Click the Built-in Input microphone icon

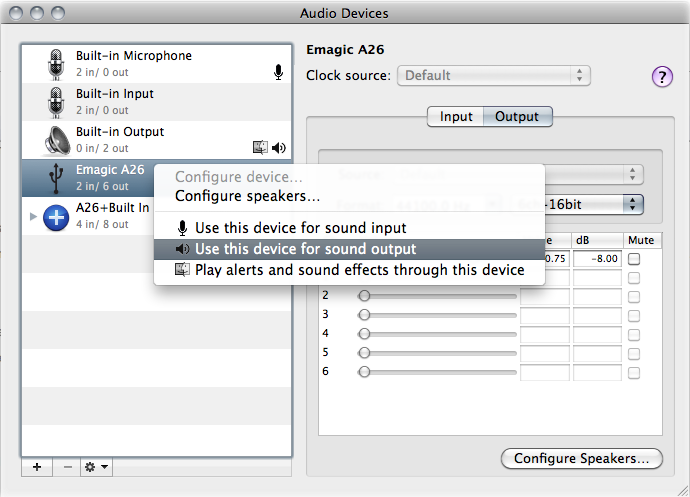click(x=56, y=102)
